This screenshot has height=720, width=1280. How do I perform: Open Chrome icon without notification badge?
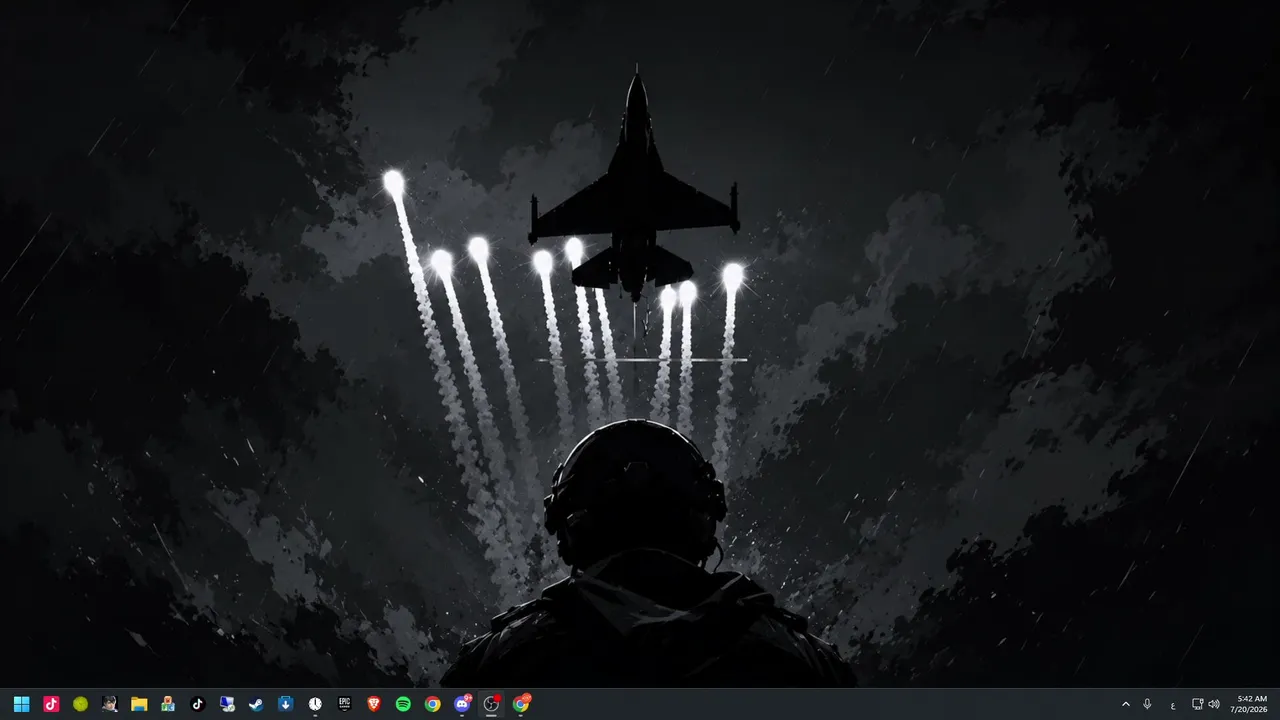pyautogui.click(x=432, y=704)
